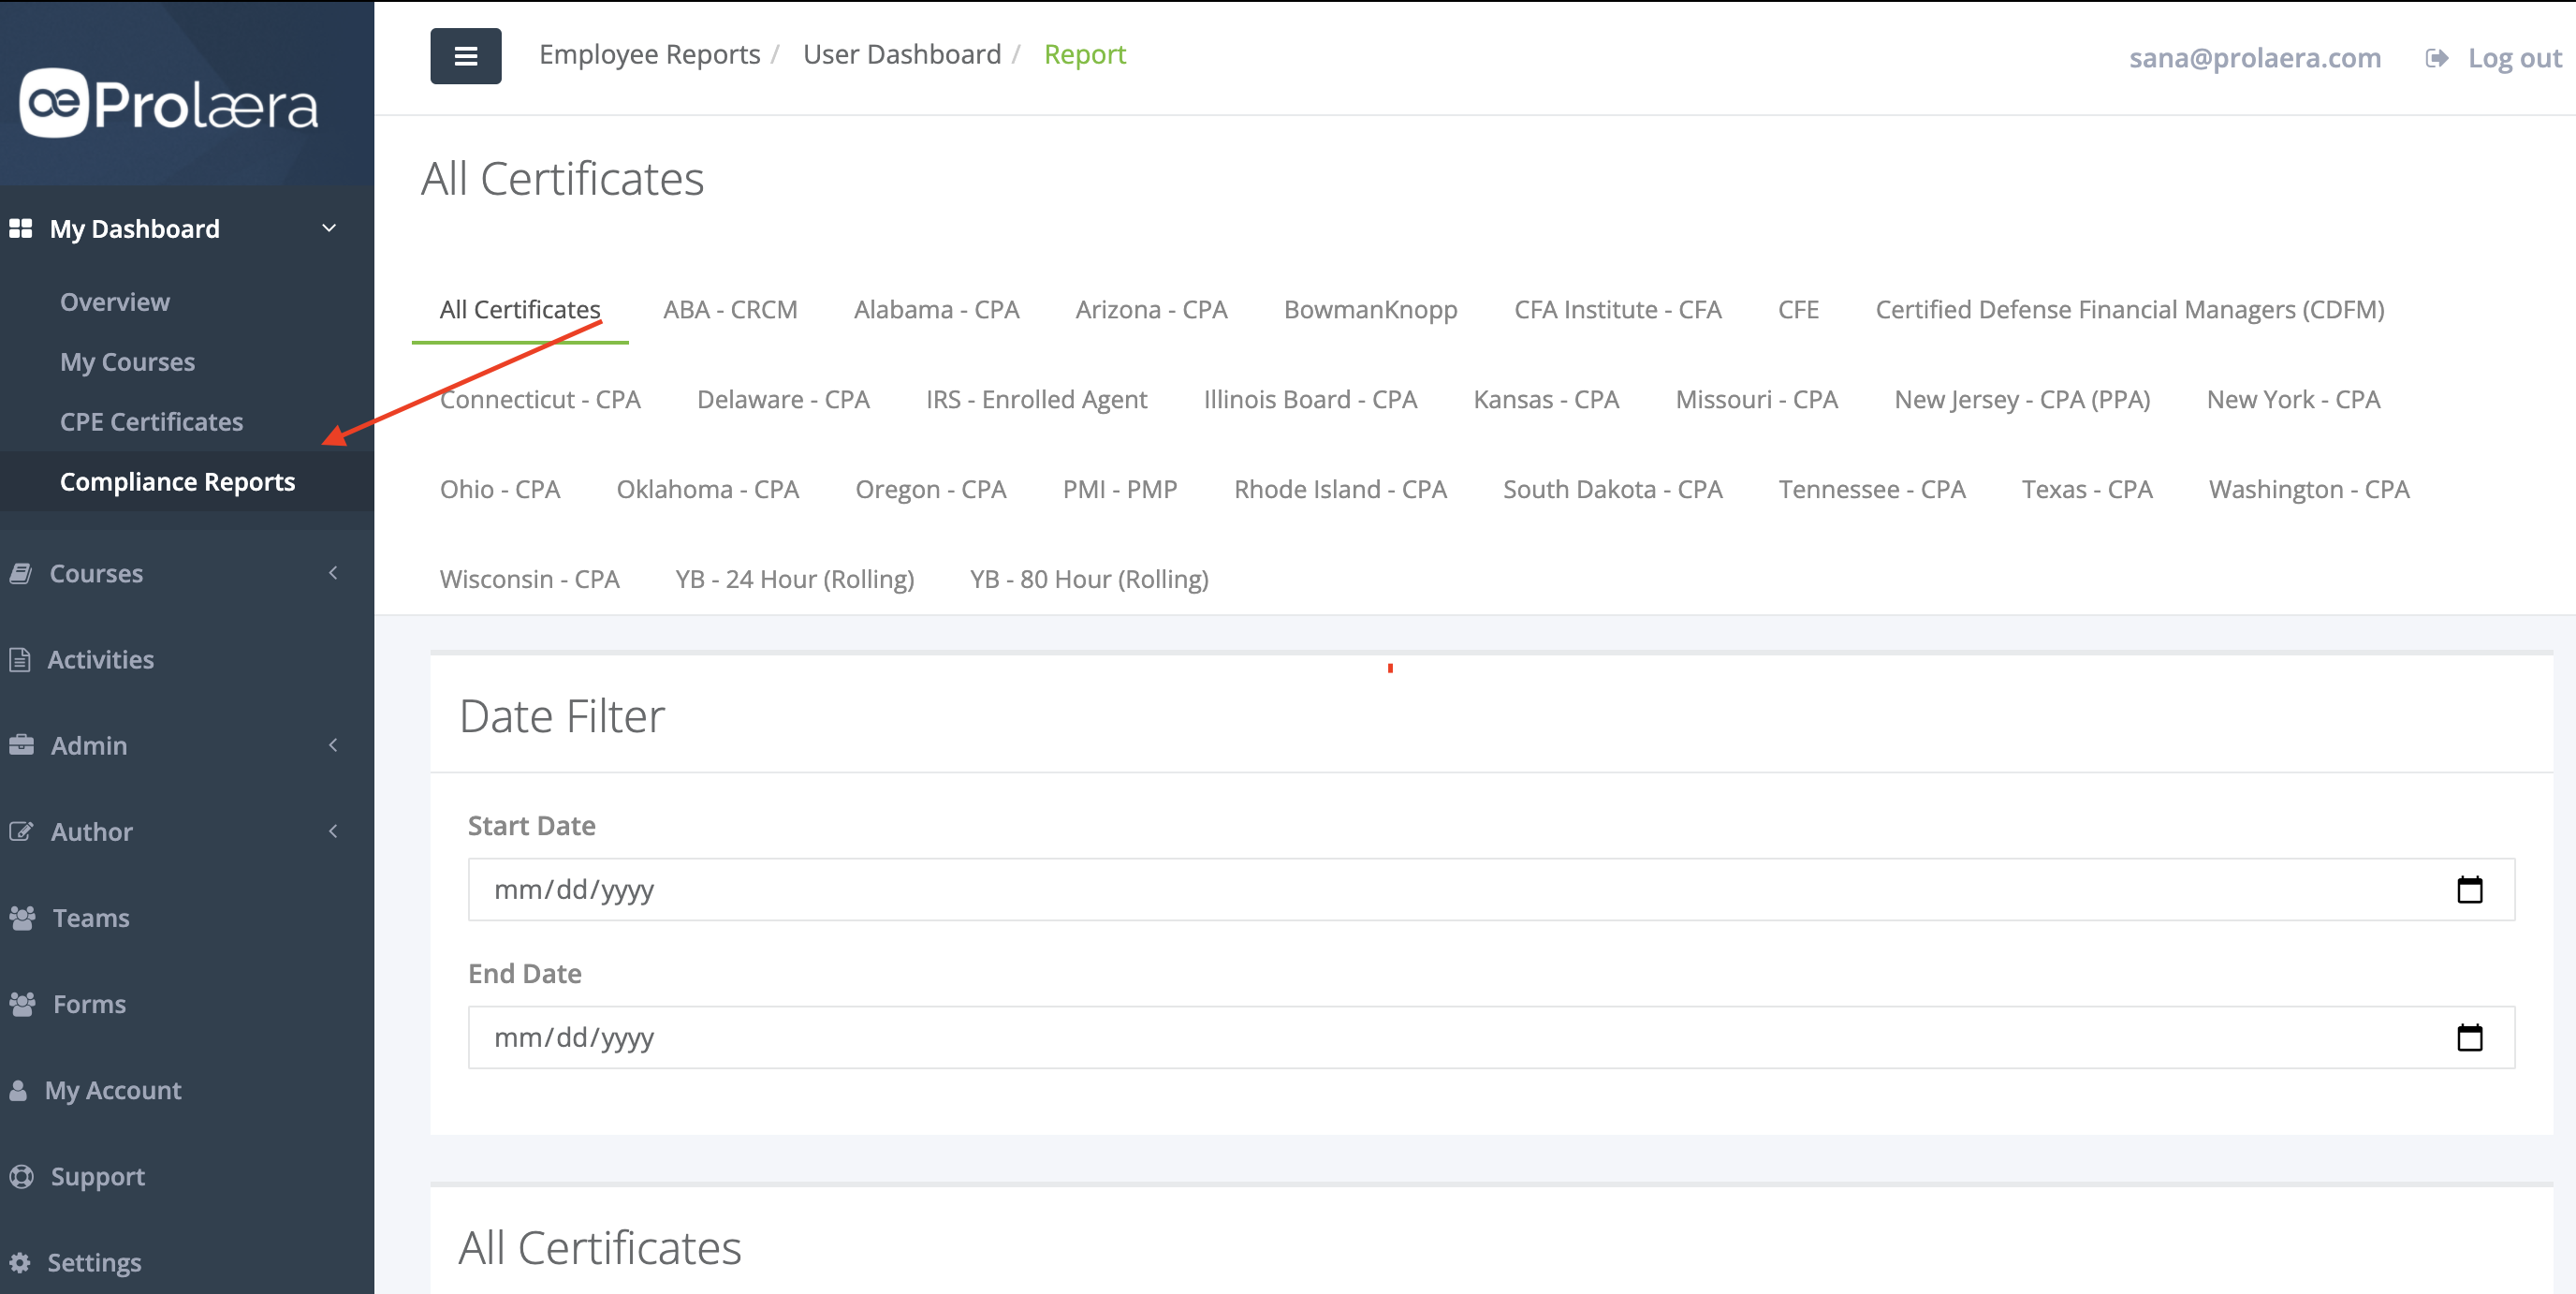Click the Admin briefcase icon
2576x1294 pixels.
[21, 745]
